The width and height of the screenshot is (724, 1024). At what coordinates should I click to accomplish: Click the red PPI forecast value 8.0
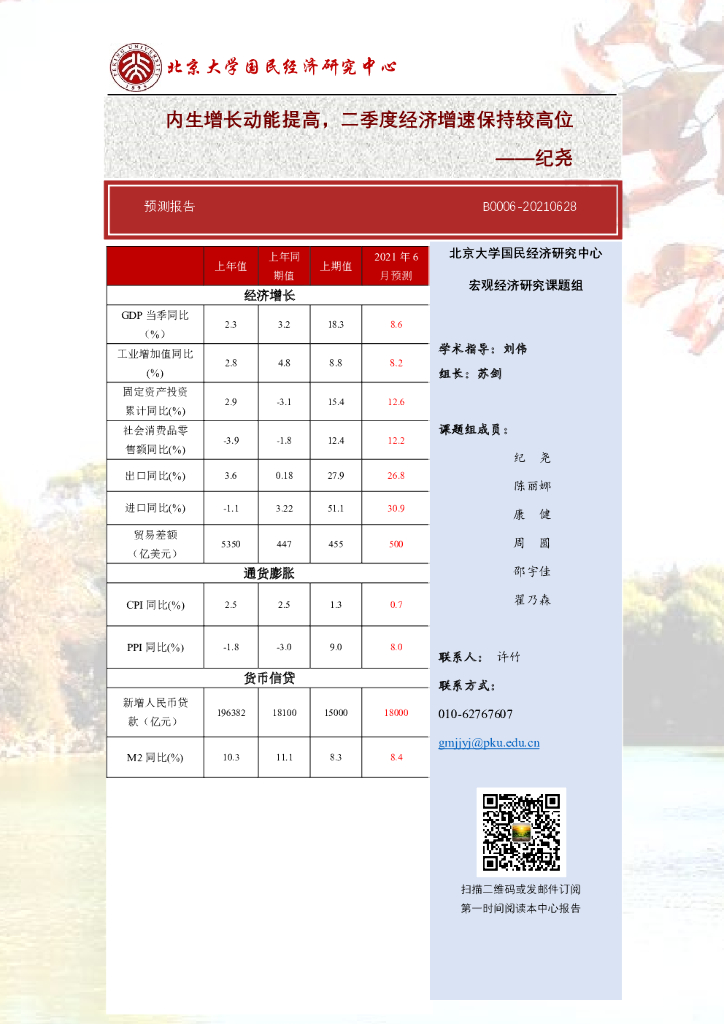(396, 647)
